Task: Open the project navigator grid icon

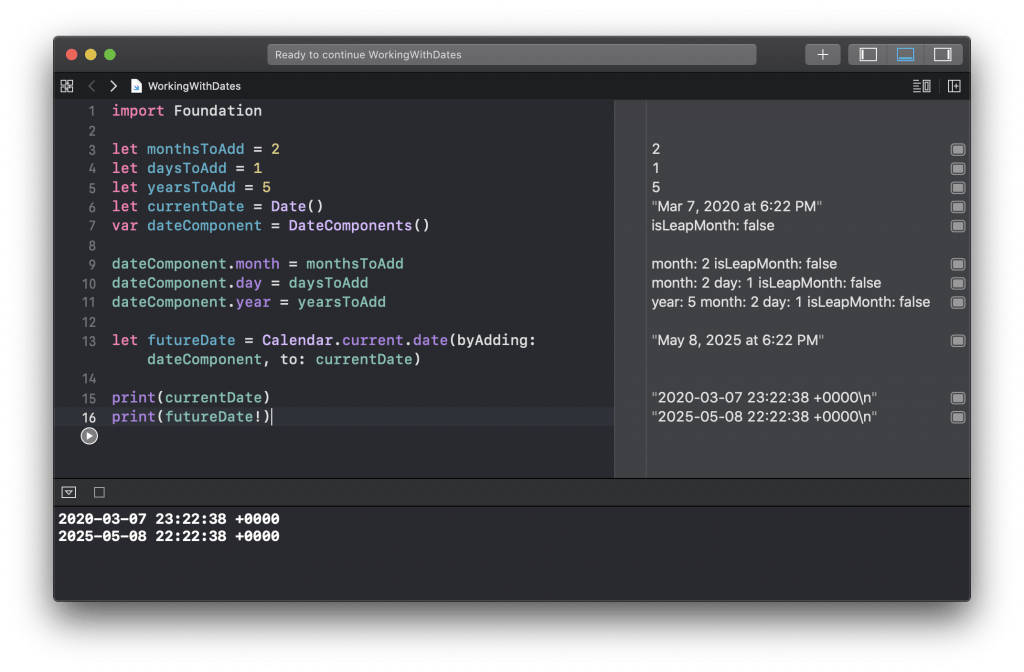Action: (67, 86)
